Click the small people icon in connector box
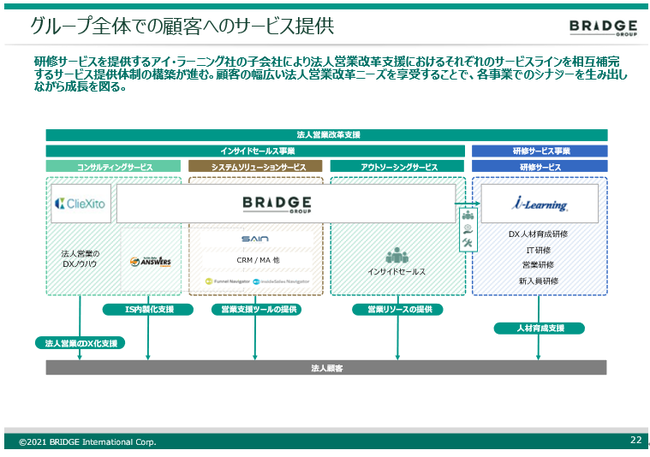 468,215
